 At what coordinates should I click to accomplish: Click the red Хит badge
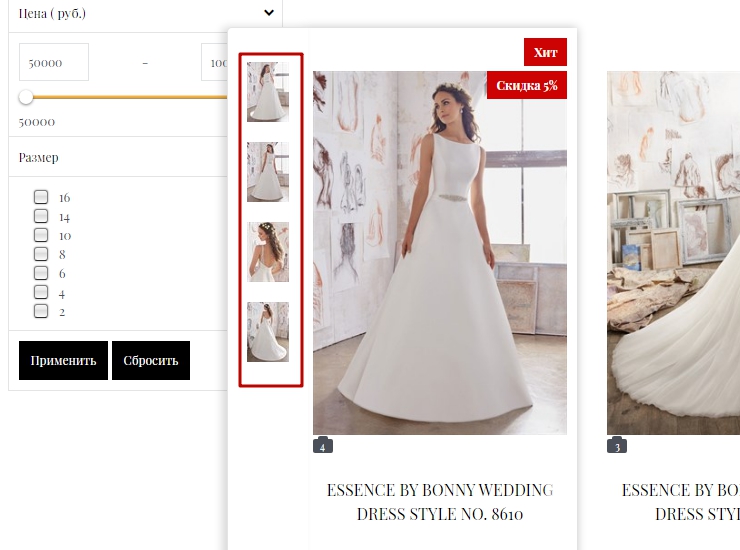pos(545,52)
